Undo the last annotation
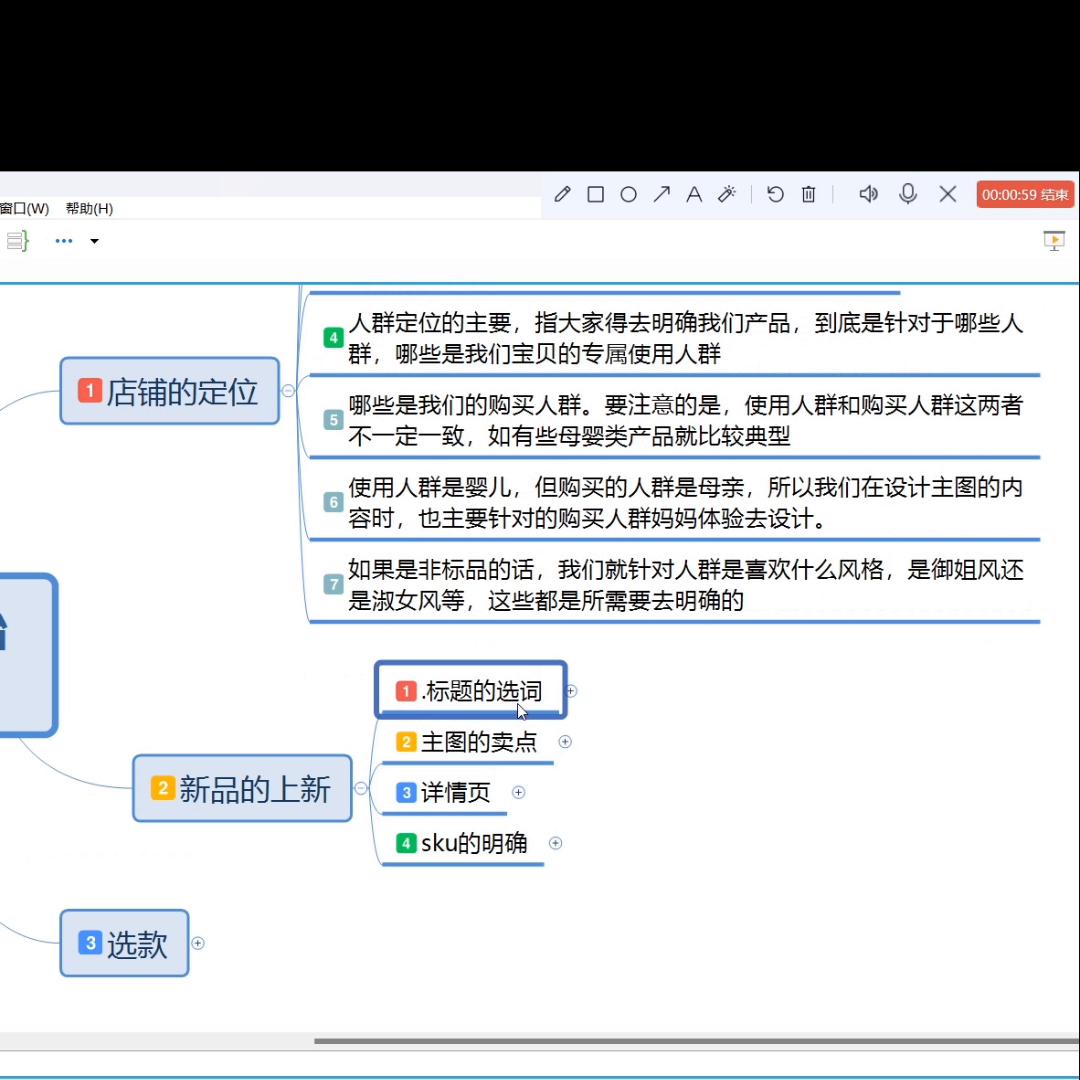 [x=775, y=194]
